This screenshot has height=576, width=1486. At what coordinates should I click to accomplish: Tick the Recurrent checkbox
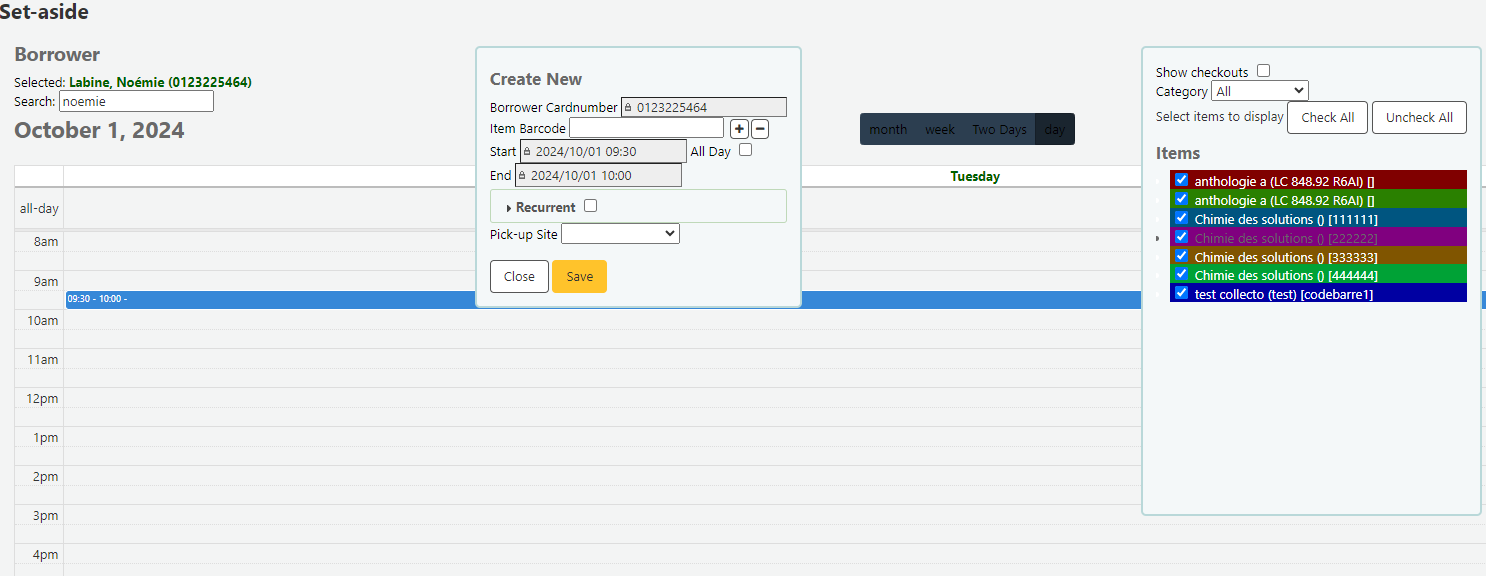click(590, 206)
